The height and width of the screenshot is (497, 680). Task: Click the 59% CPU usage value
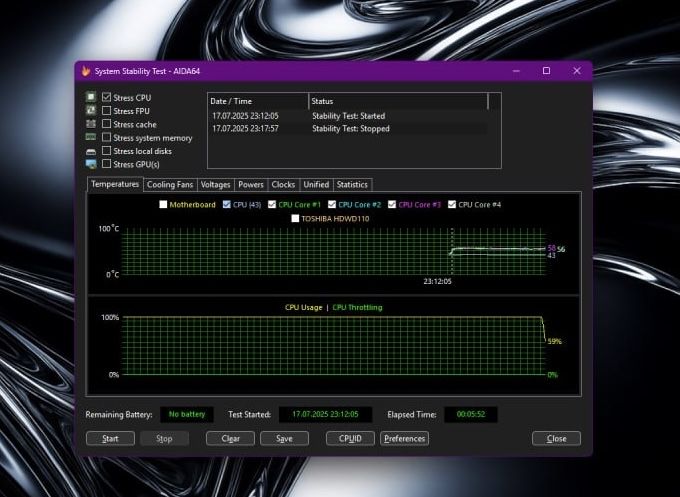555,341
